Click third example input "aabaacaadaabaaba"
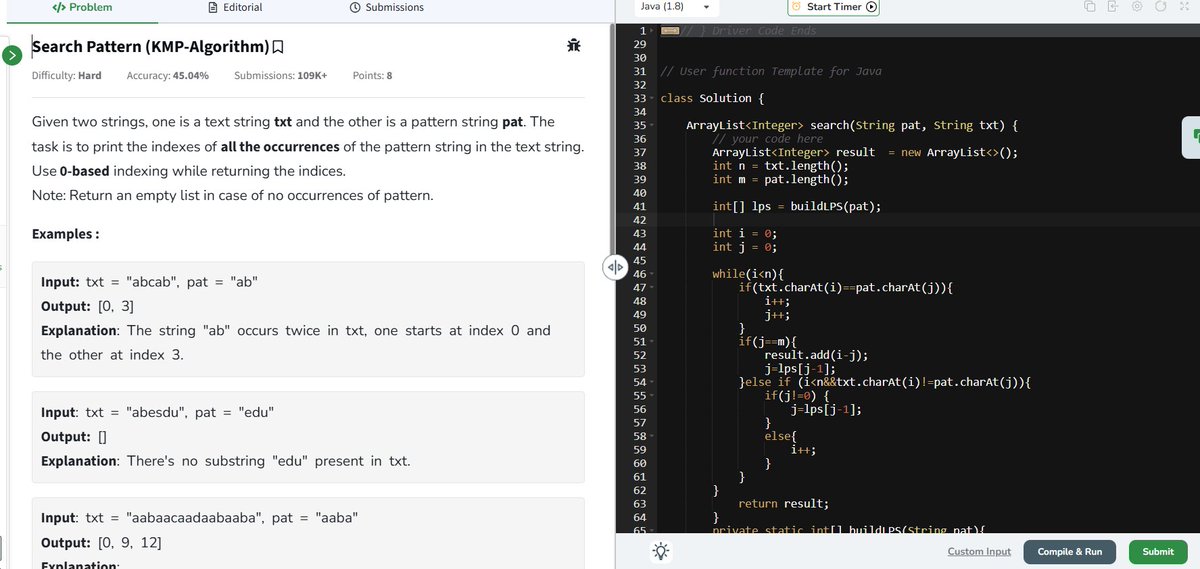This screenshot has width=1200, height=569. click(x=199, y=518)
